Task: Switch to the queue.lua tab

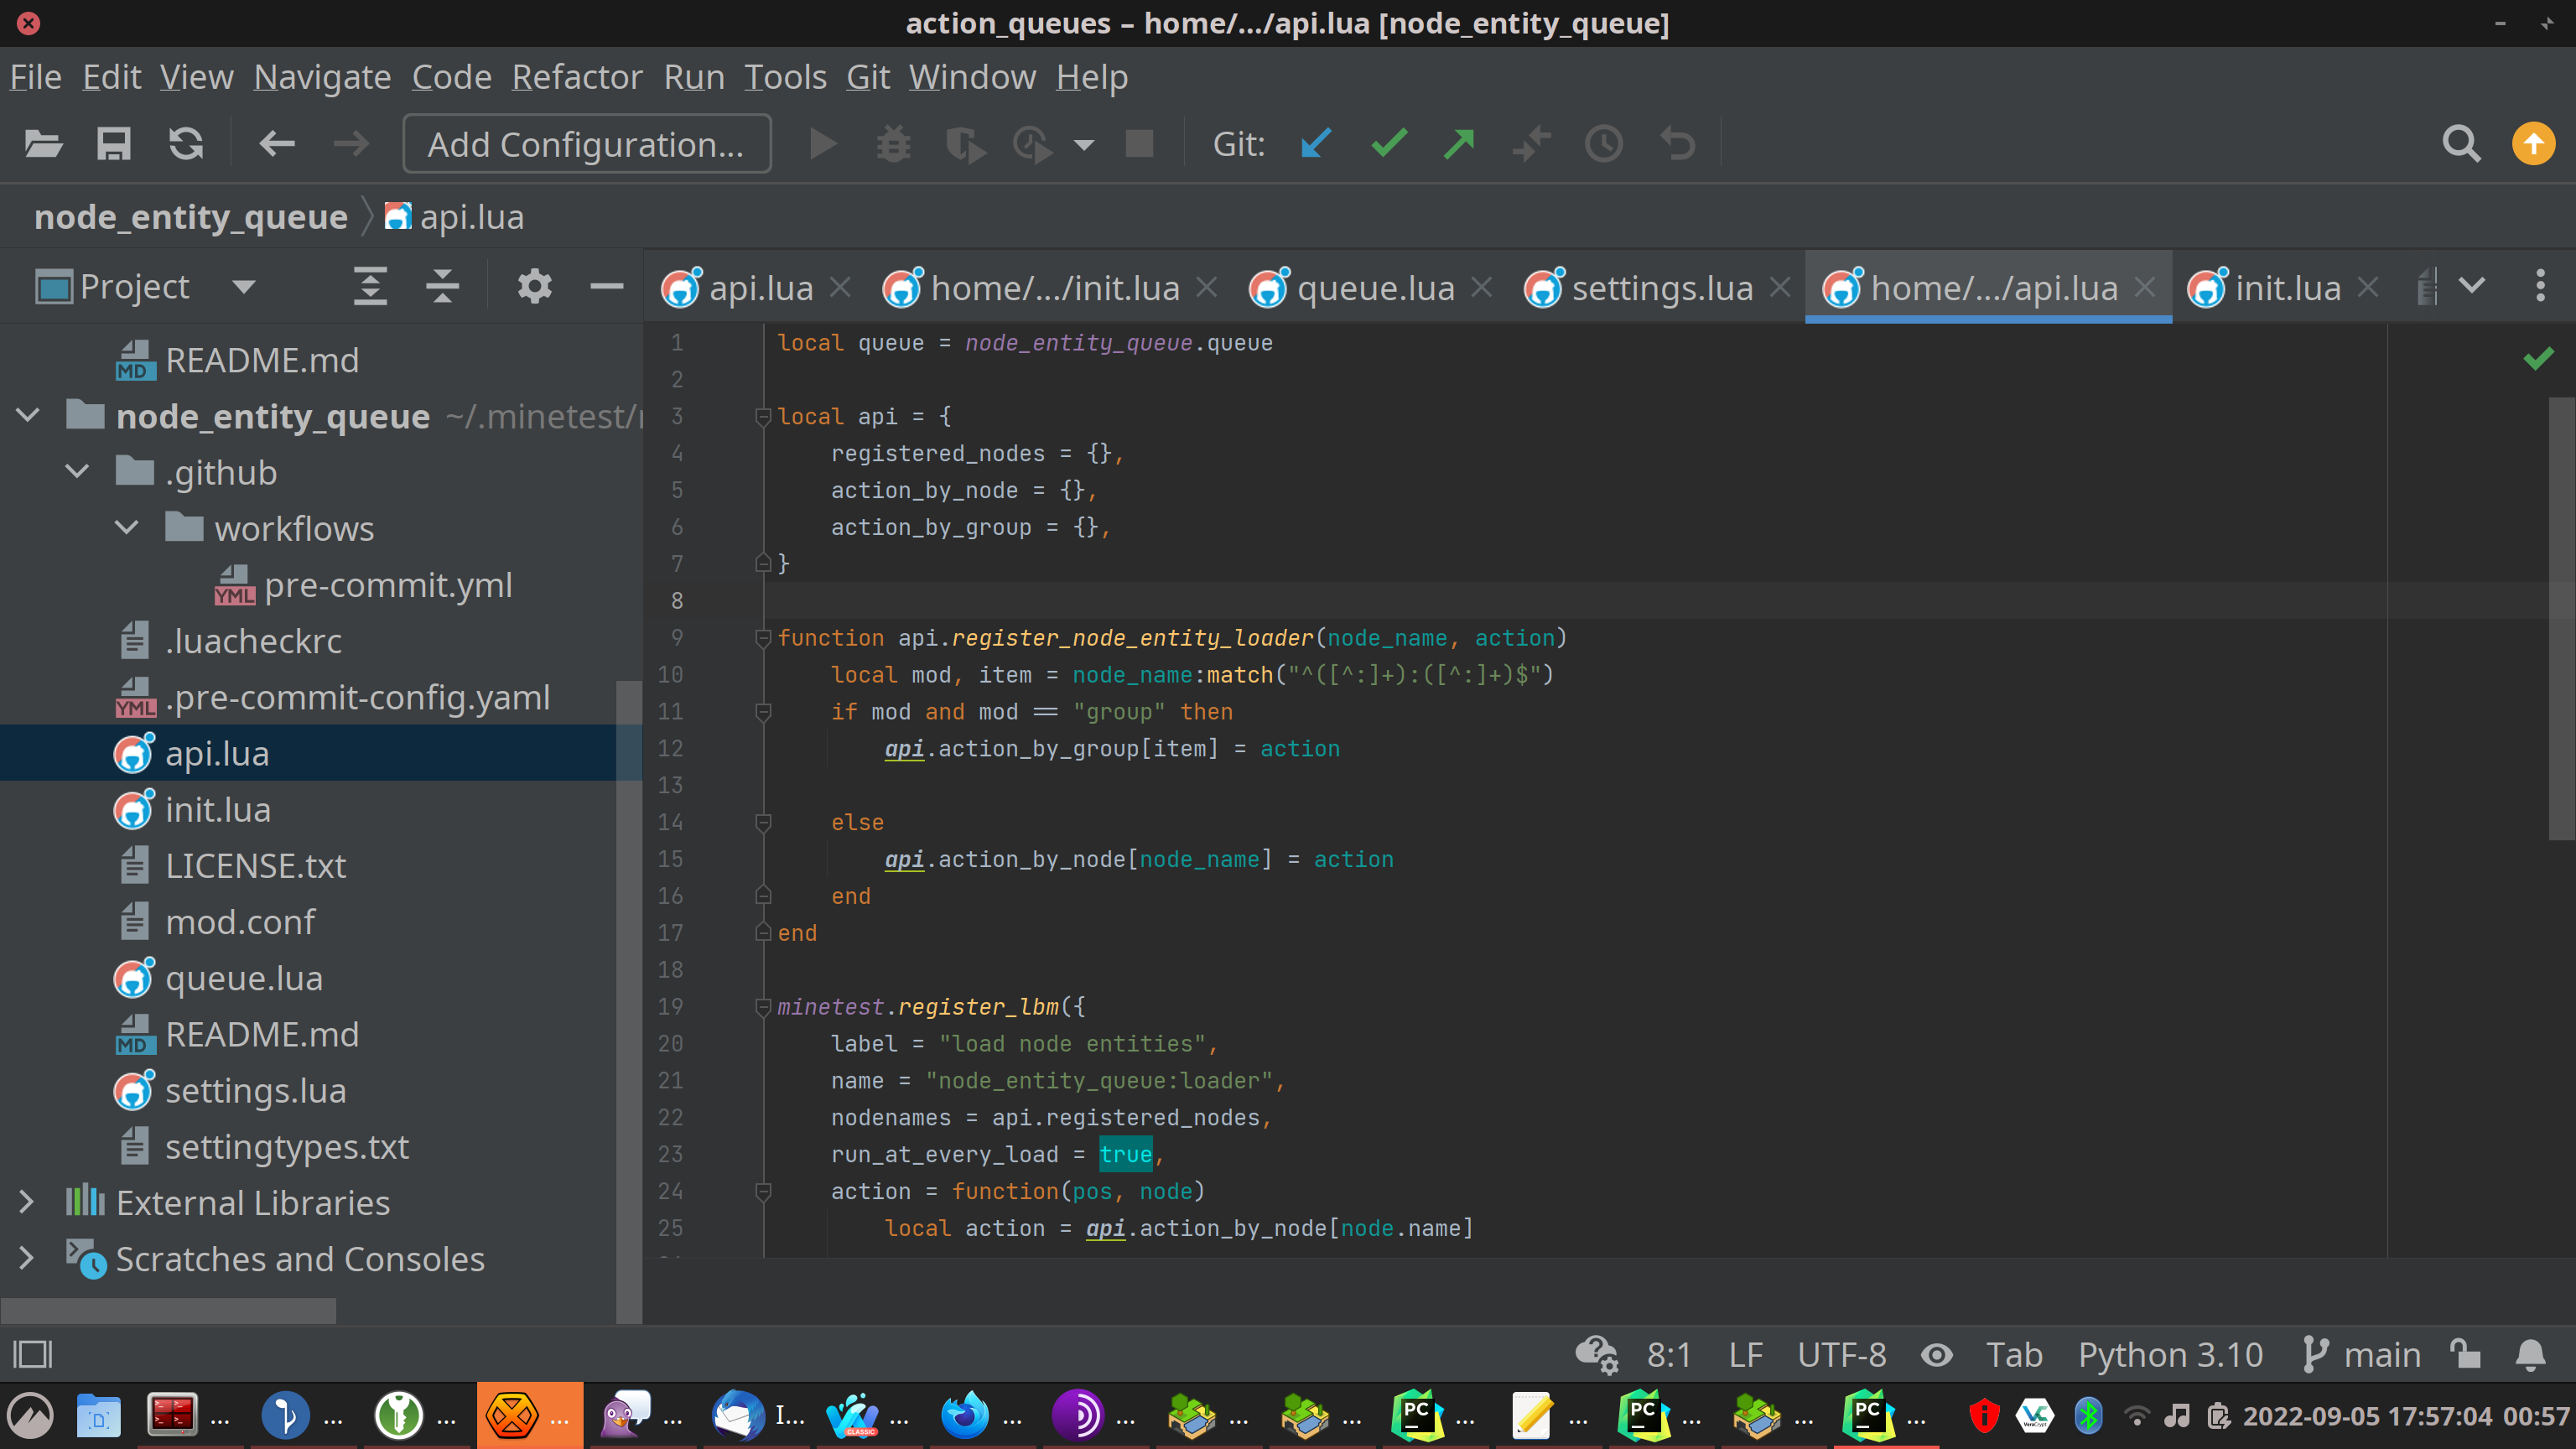Action: 1375,288
